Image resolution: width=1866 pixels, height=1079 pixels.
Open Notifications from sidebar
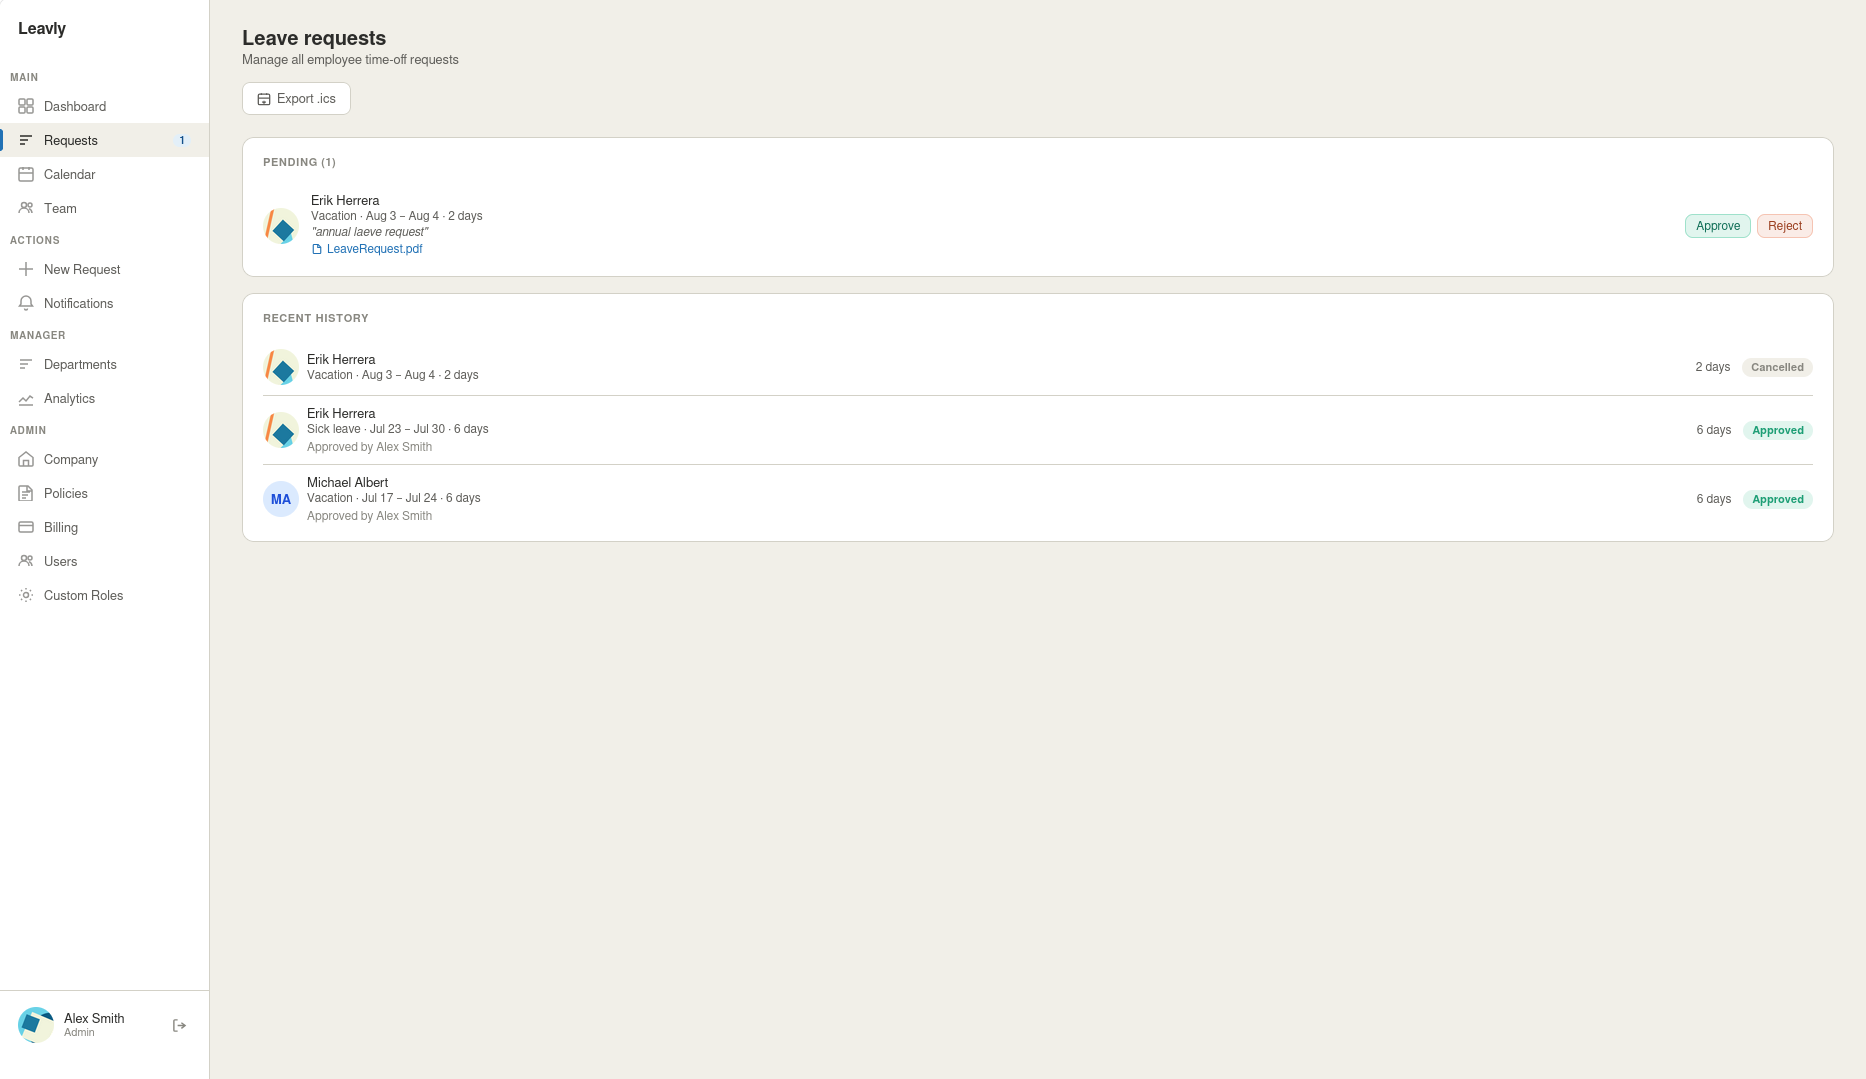coord(104,303)
